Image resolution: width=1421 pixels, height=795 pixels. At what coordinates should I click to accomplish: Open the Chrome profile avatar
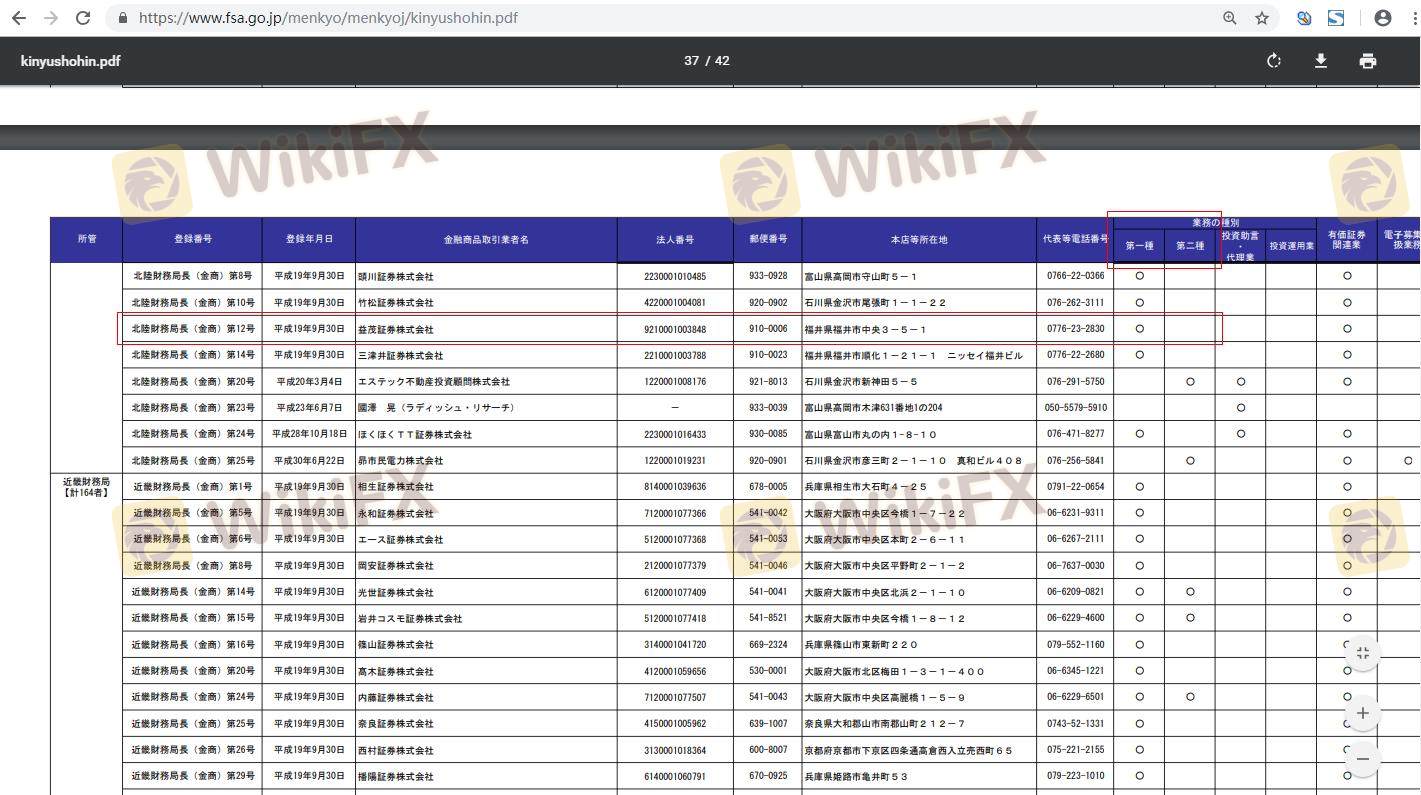coord(1383,18)
